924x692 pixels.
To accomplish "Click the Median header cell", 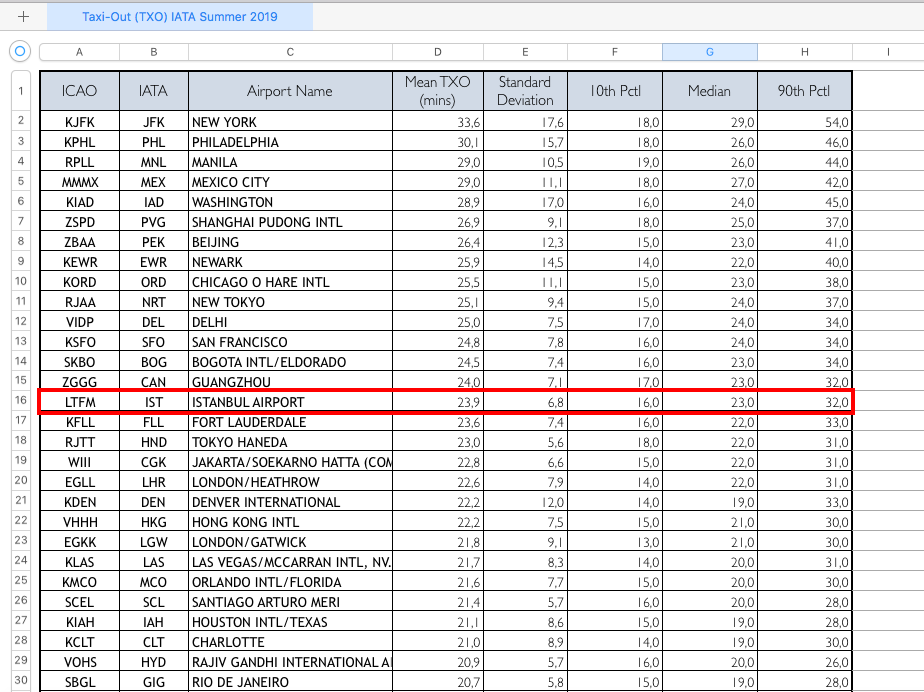I will 709,91.
